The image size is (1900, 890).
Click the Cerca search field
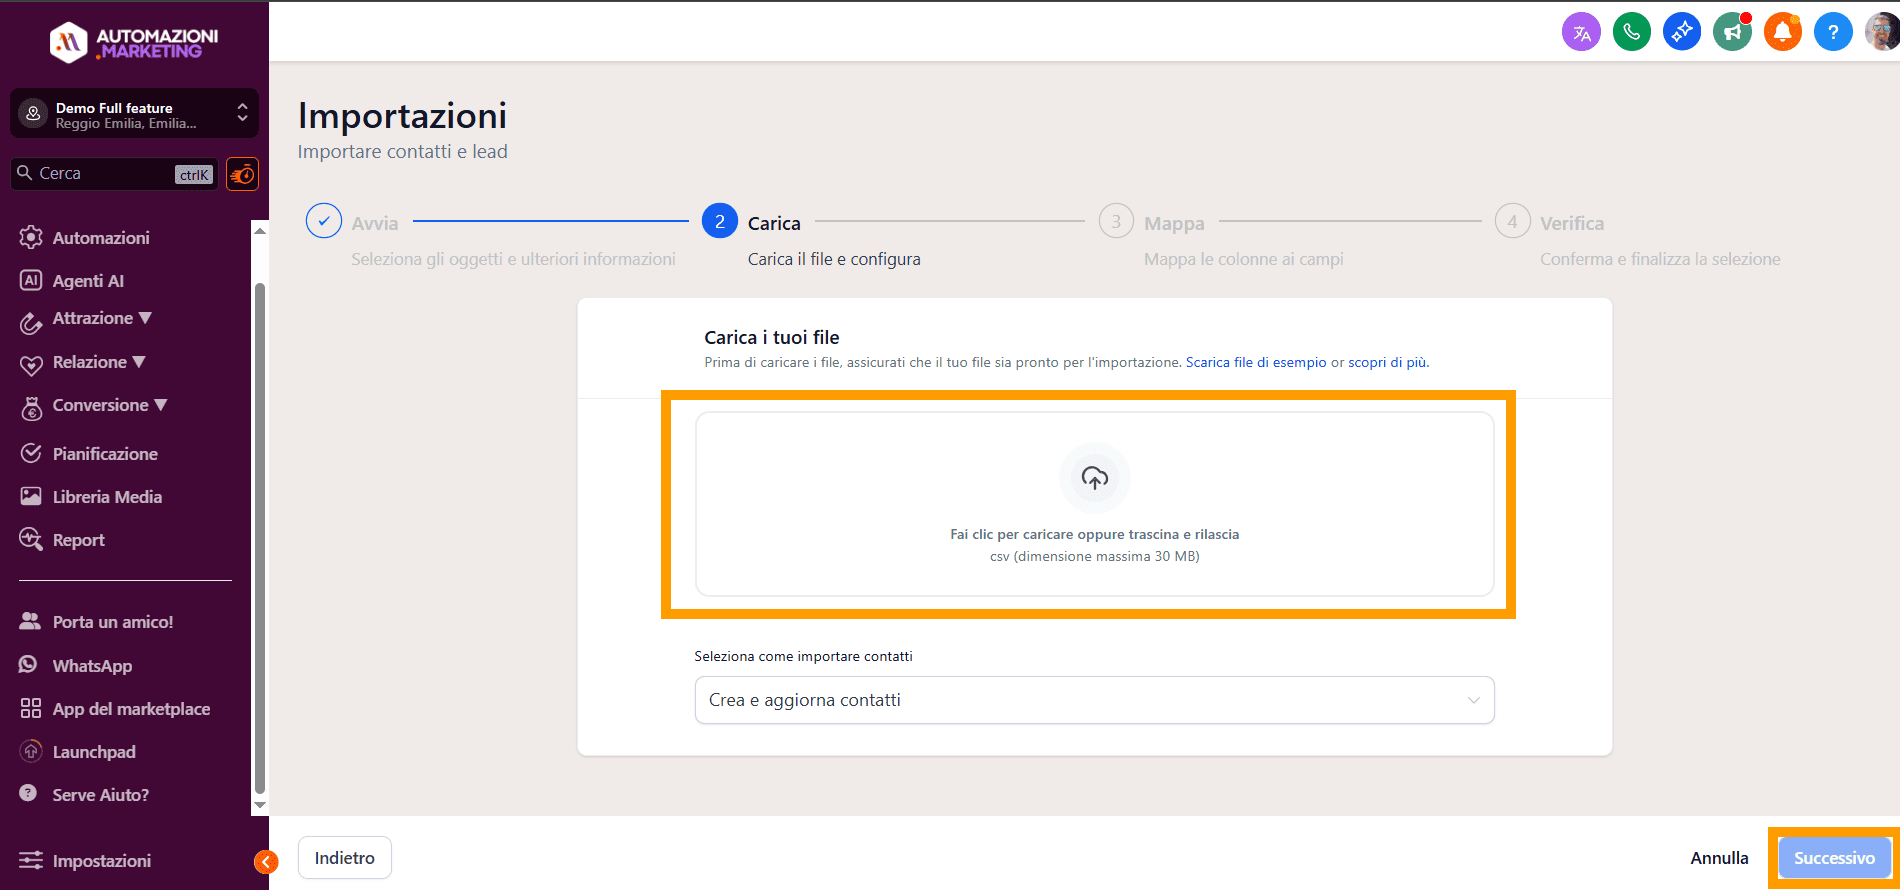click(114, 174)
